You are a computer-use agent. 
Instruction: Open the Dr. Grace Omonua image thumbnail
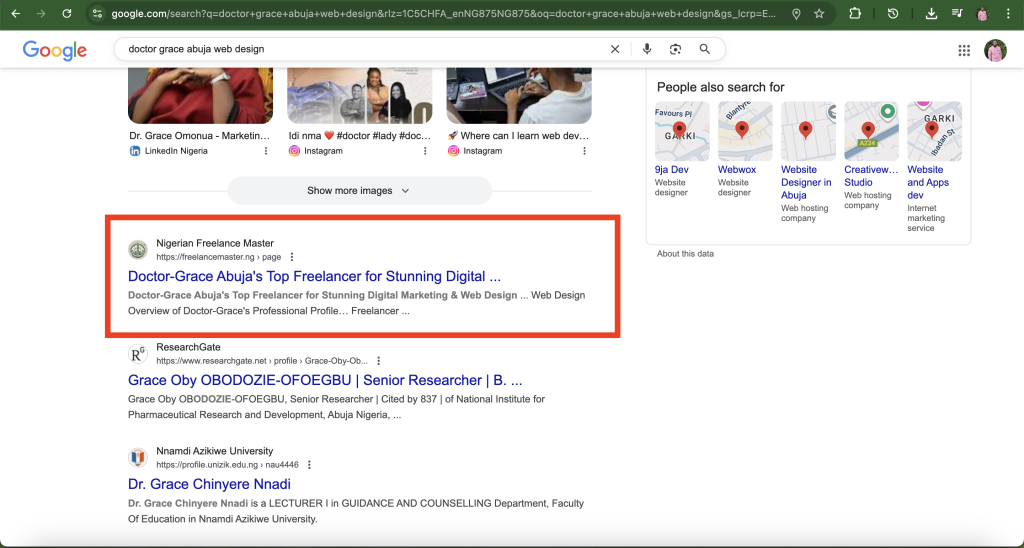[200, 95]
